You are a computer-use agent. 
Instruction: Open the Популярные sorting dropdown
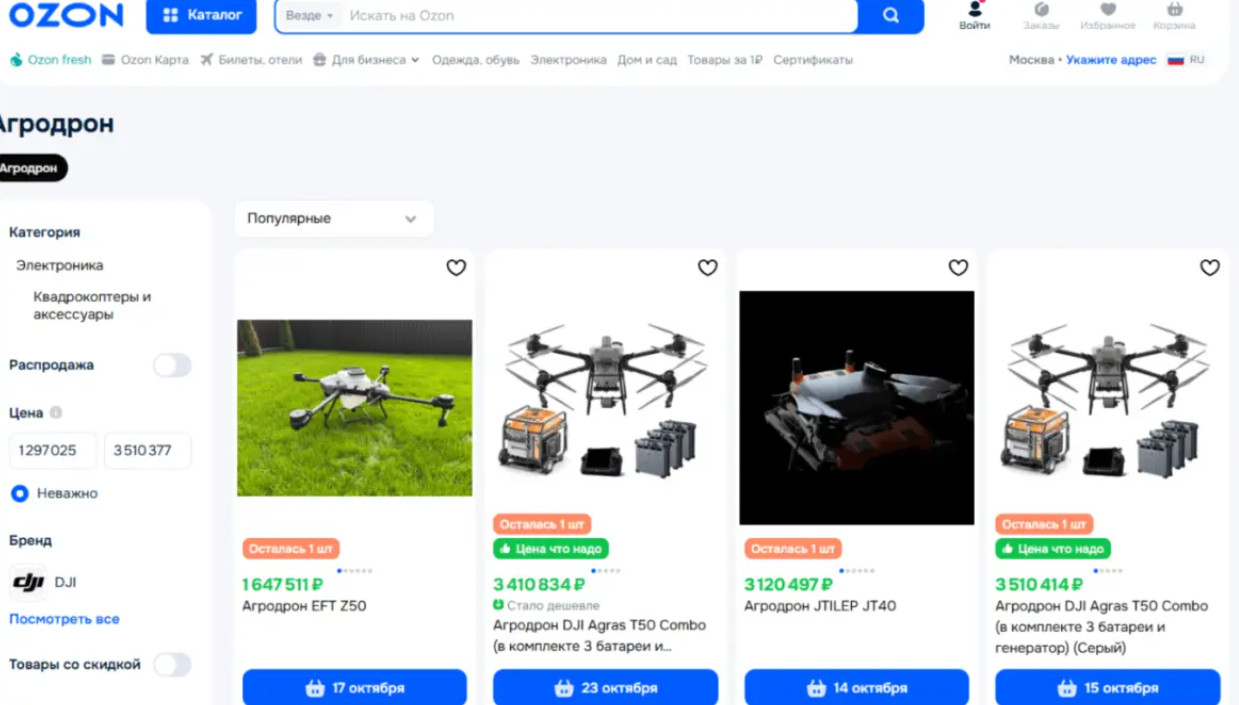tap(334, 218)
